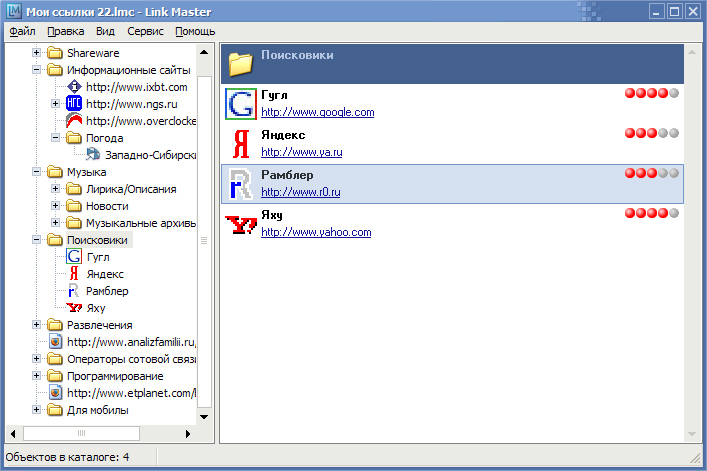Select http://www.etplanet.com tree entry

point(132,393)
